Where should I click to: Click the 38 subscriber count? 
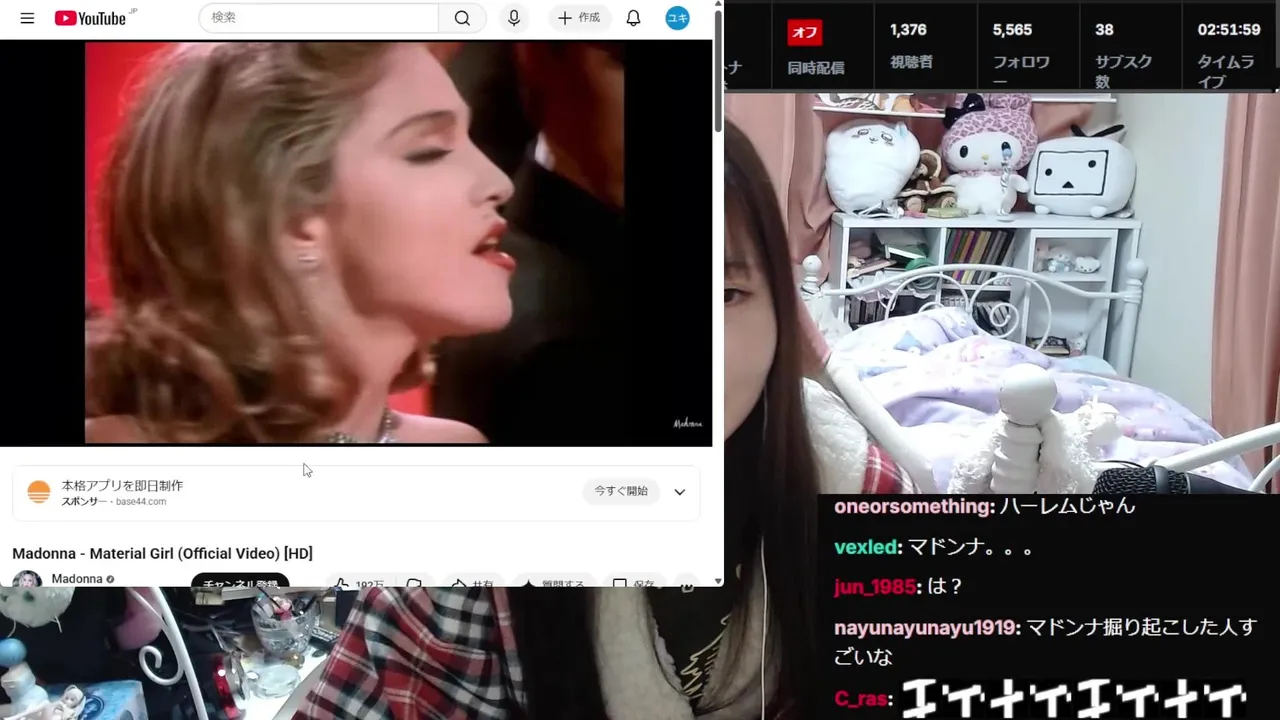1104,30
